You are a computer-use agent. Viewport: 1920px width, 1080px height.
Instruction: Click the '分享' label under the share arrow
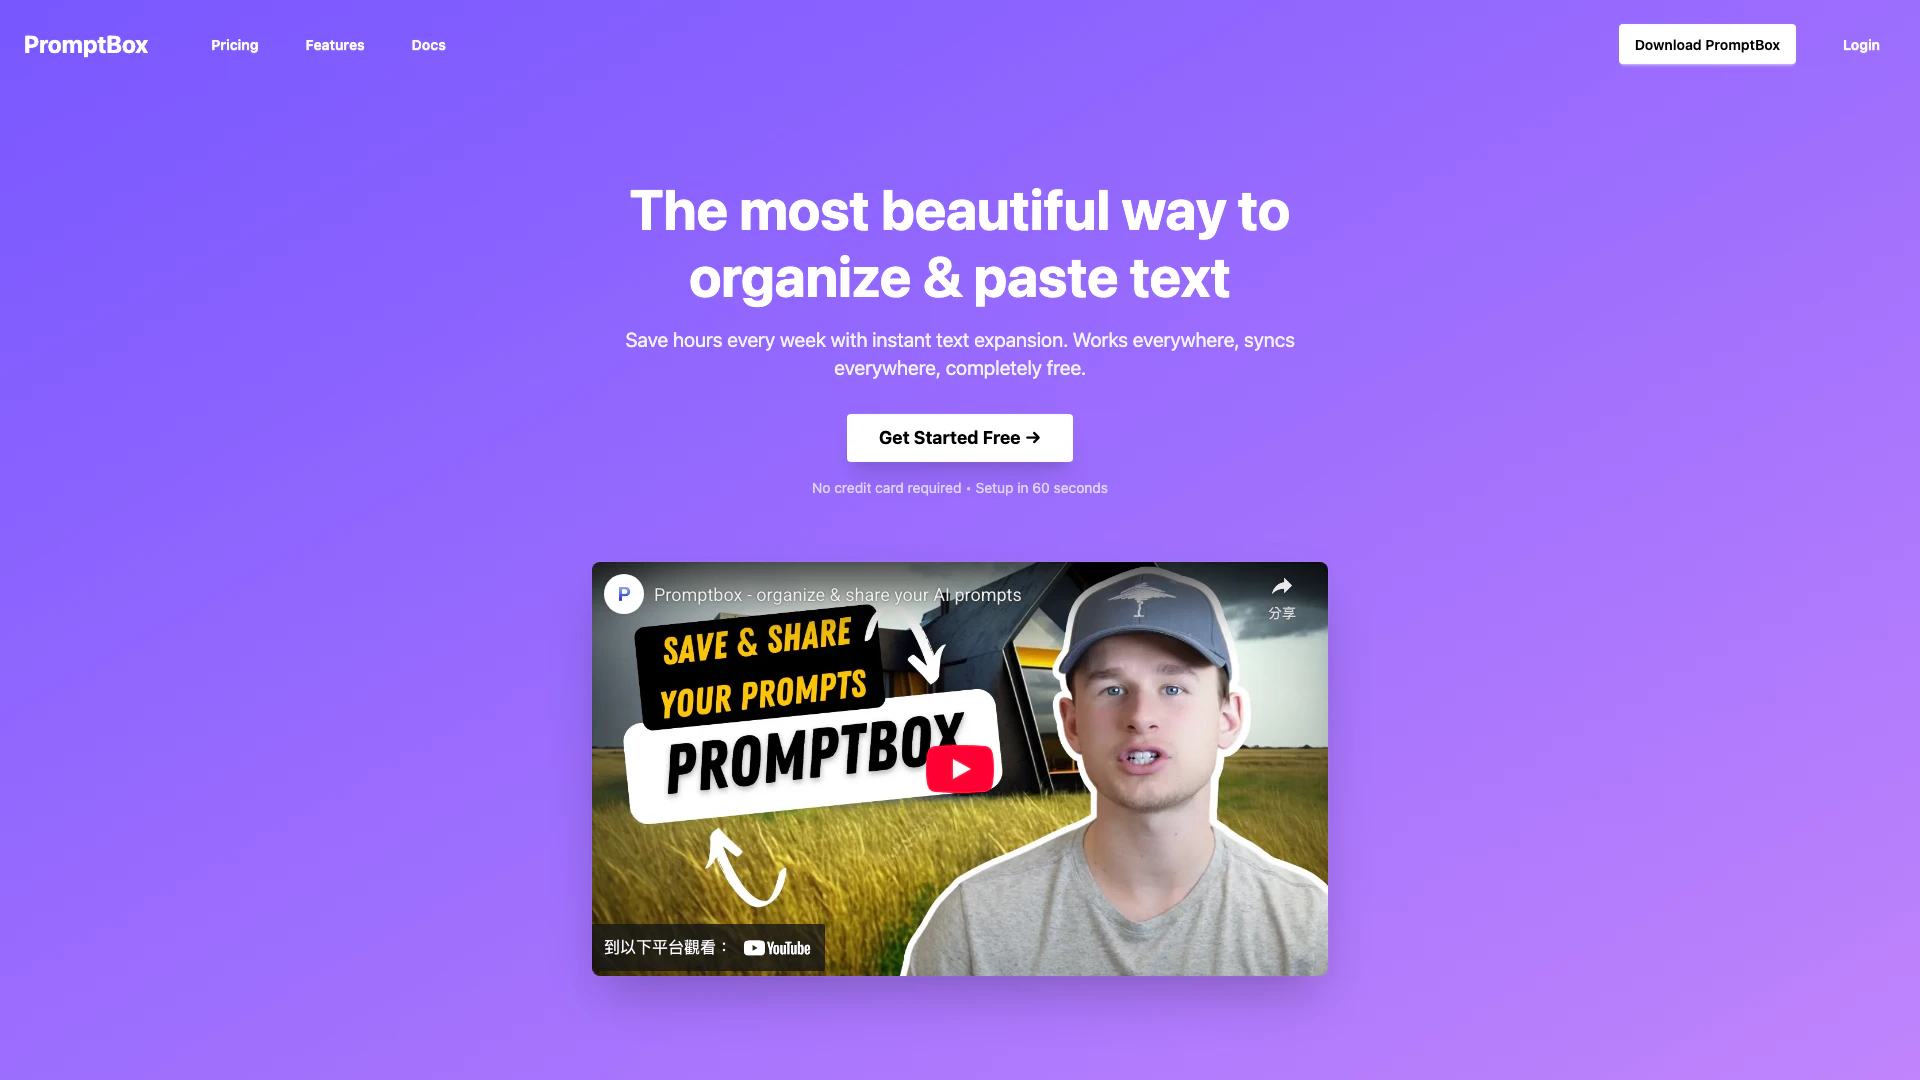click(1281, 613)
